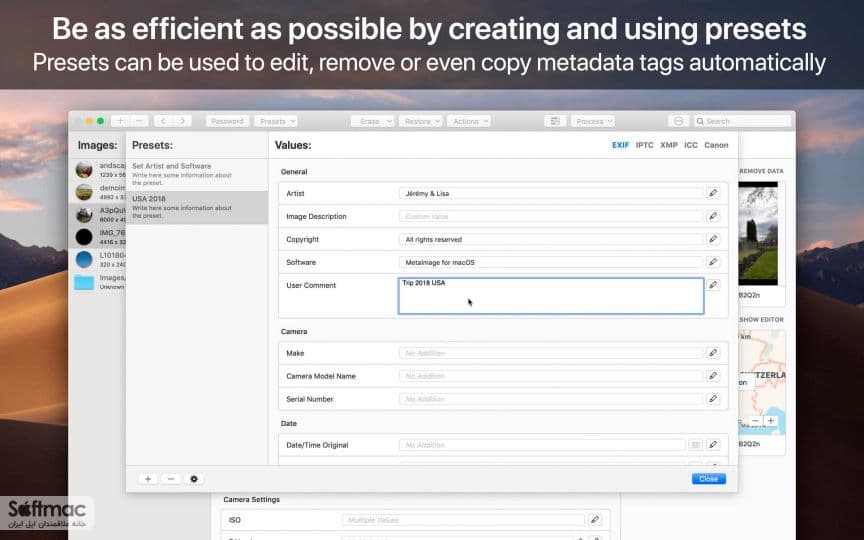The width and height of the screenshot is (864, 540).
Task: Click the pencil icon beside Camera Model Name
Action: (713, 376)
